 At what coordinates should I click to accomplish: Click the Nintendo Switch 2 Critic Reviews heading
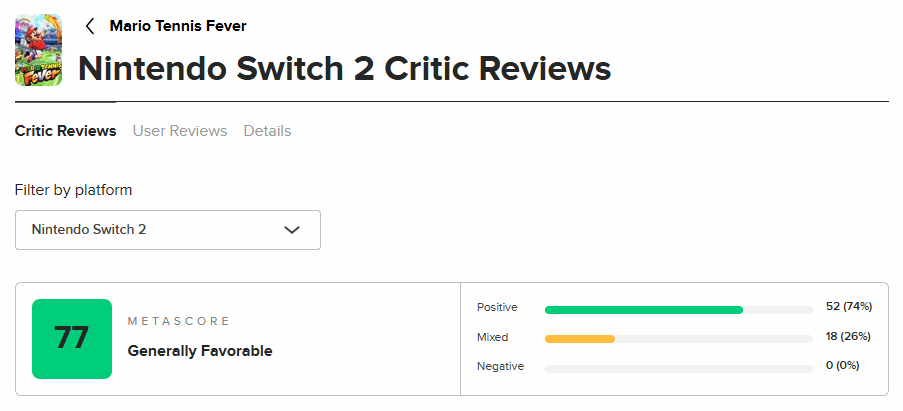point(344,68)
